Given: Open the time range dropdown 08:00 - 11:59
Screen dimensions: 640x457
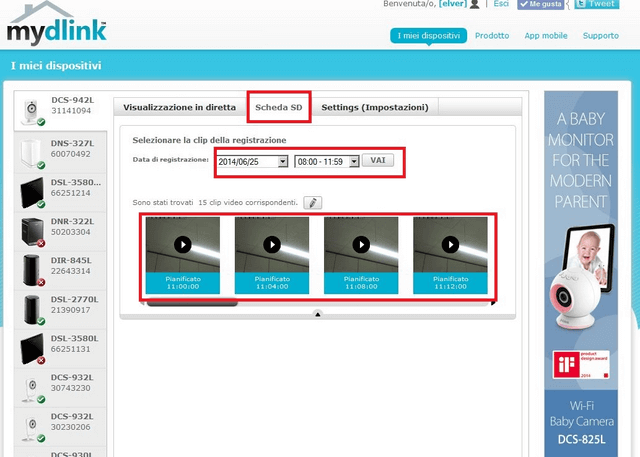Looking at the screenshot, I should pos(327,162).
